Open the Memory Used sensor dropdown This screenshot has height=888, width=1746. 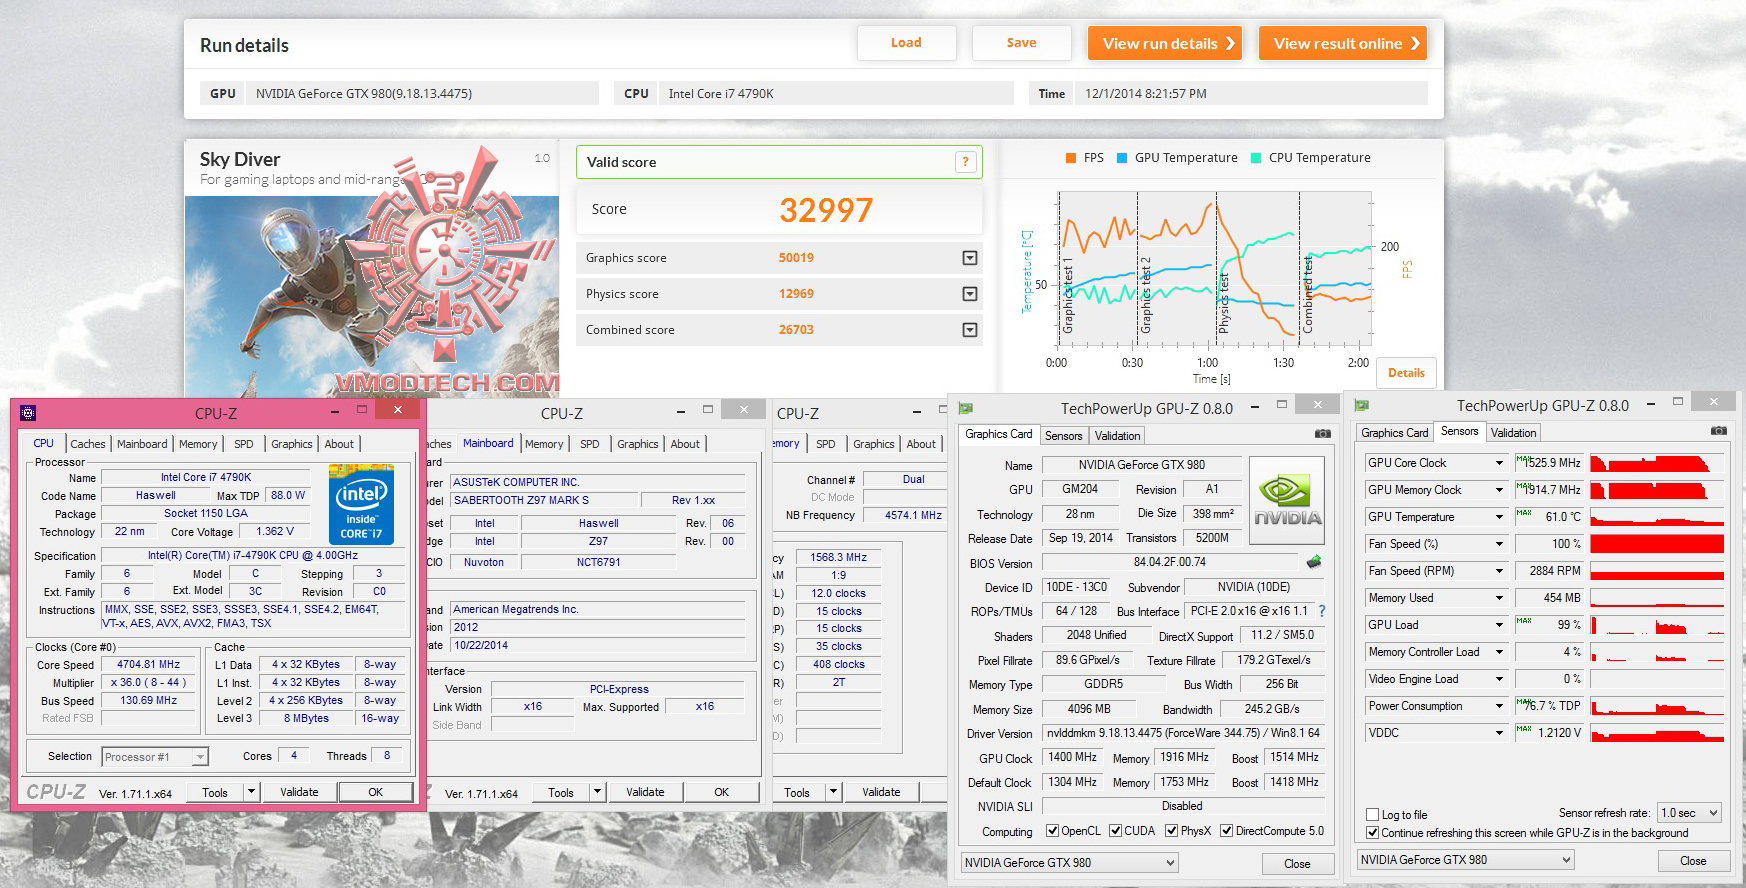point(1499,598)
